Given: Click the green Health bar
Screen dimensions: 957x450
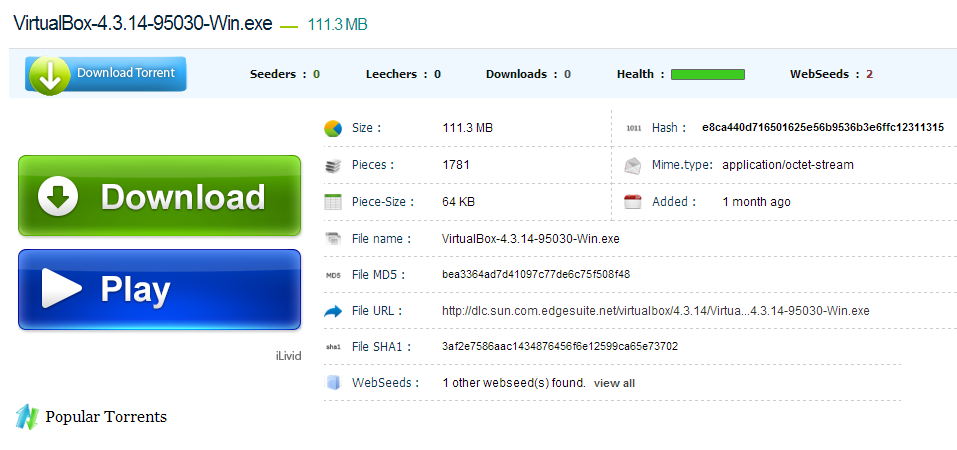Looking at the screenshot, I should pos(708,74).
